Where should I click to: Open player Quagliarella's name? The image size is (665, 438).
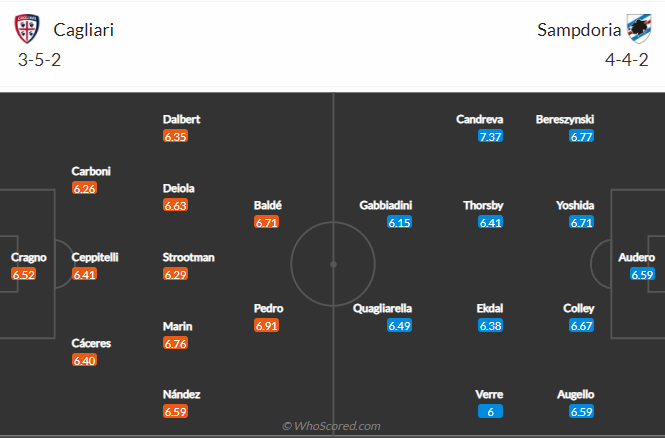(382, 308)
